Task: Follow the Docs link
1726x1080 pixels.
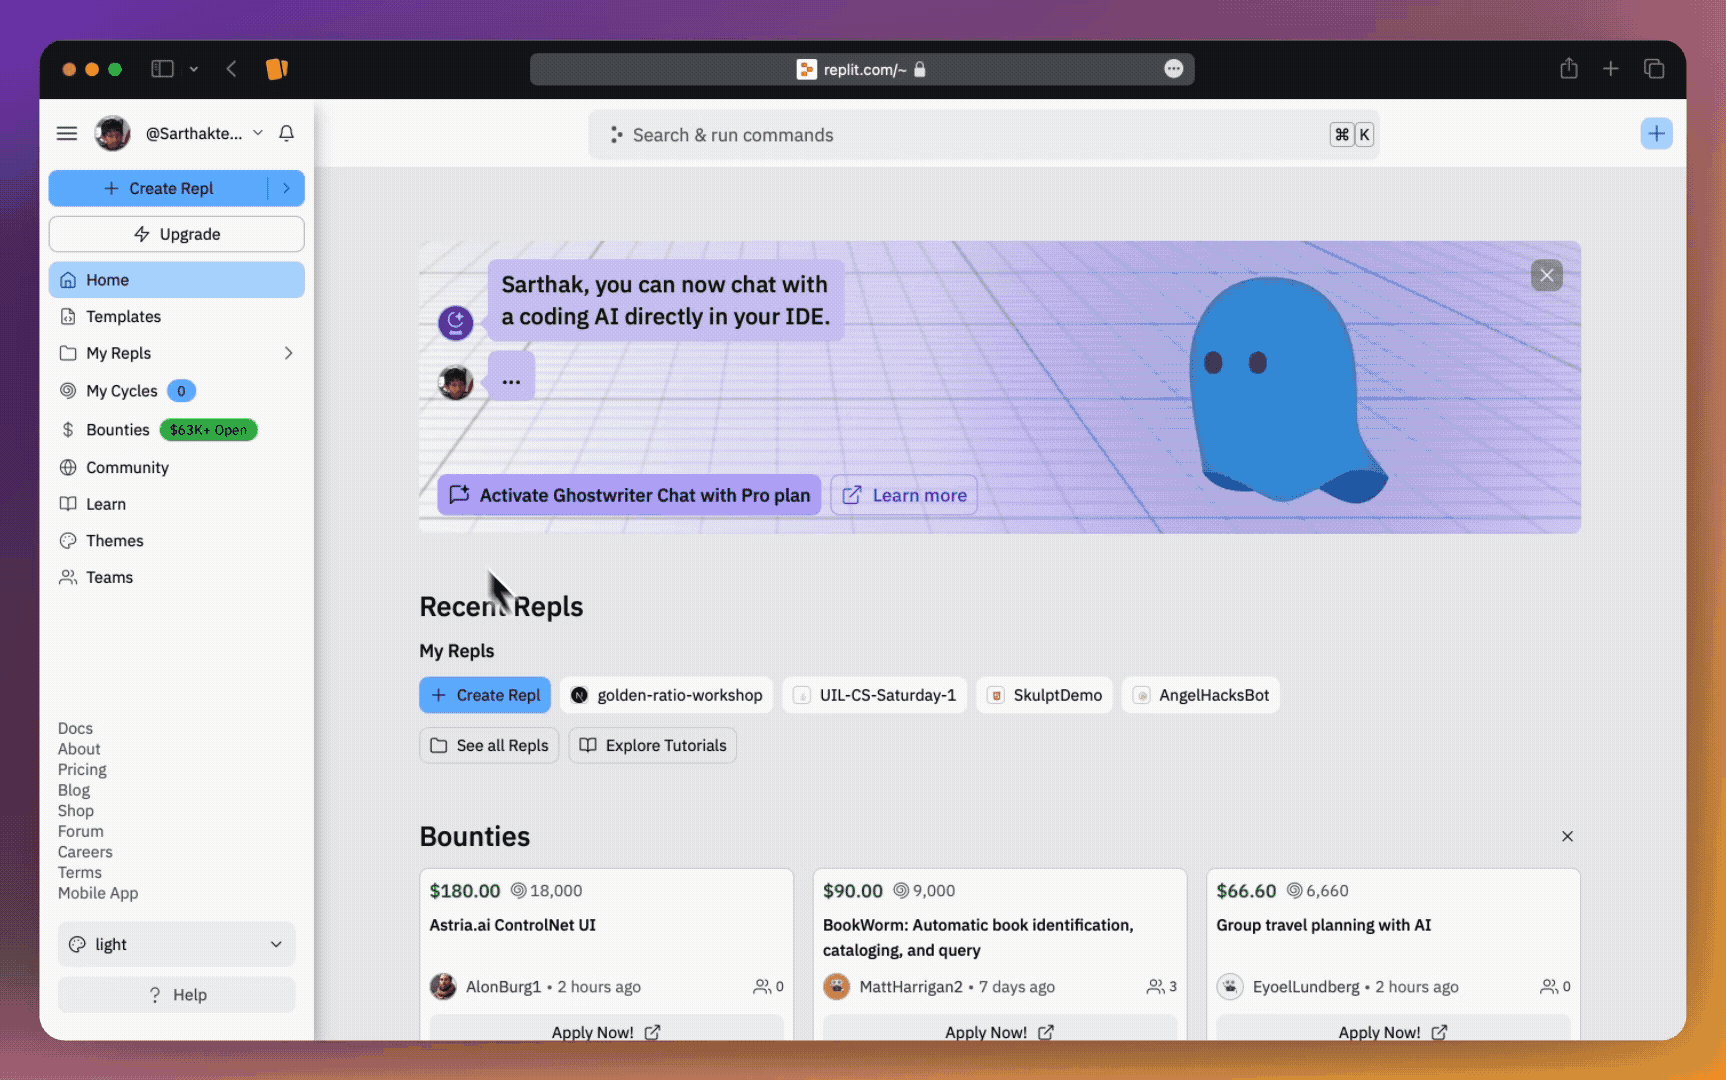Action: [75, 728]
